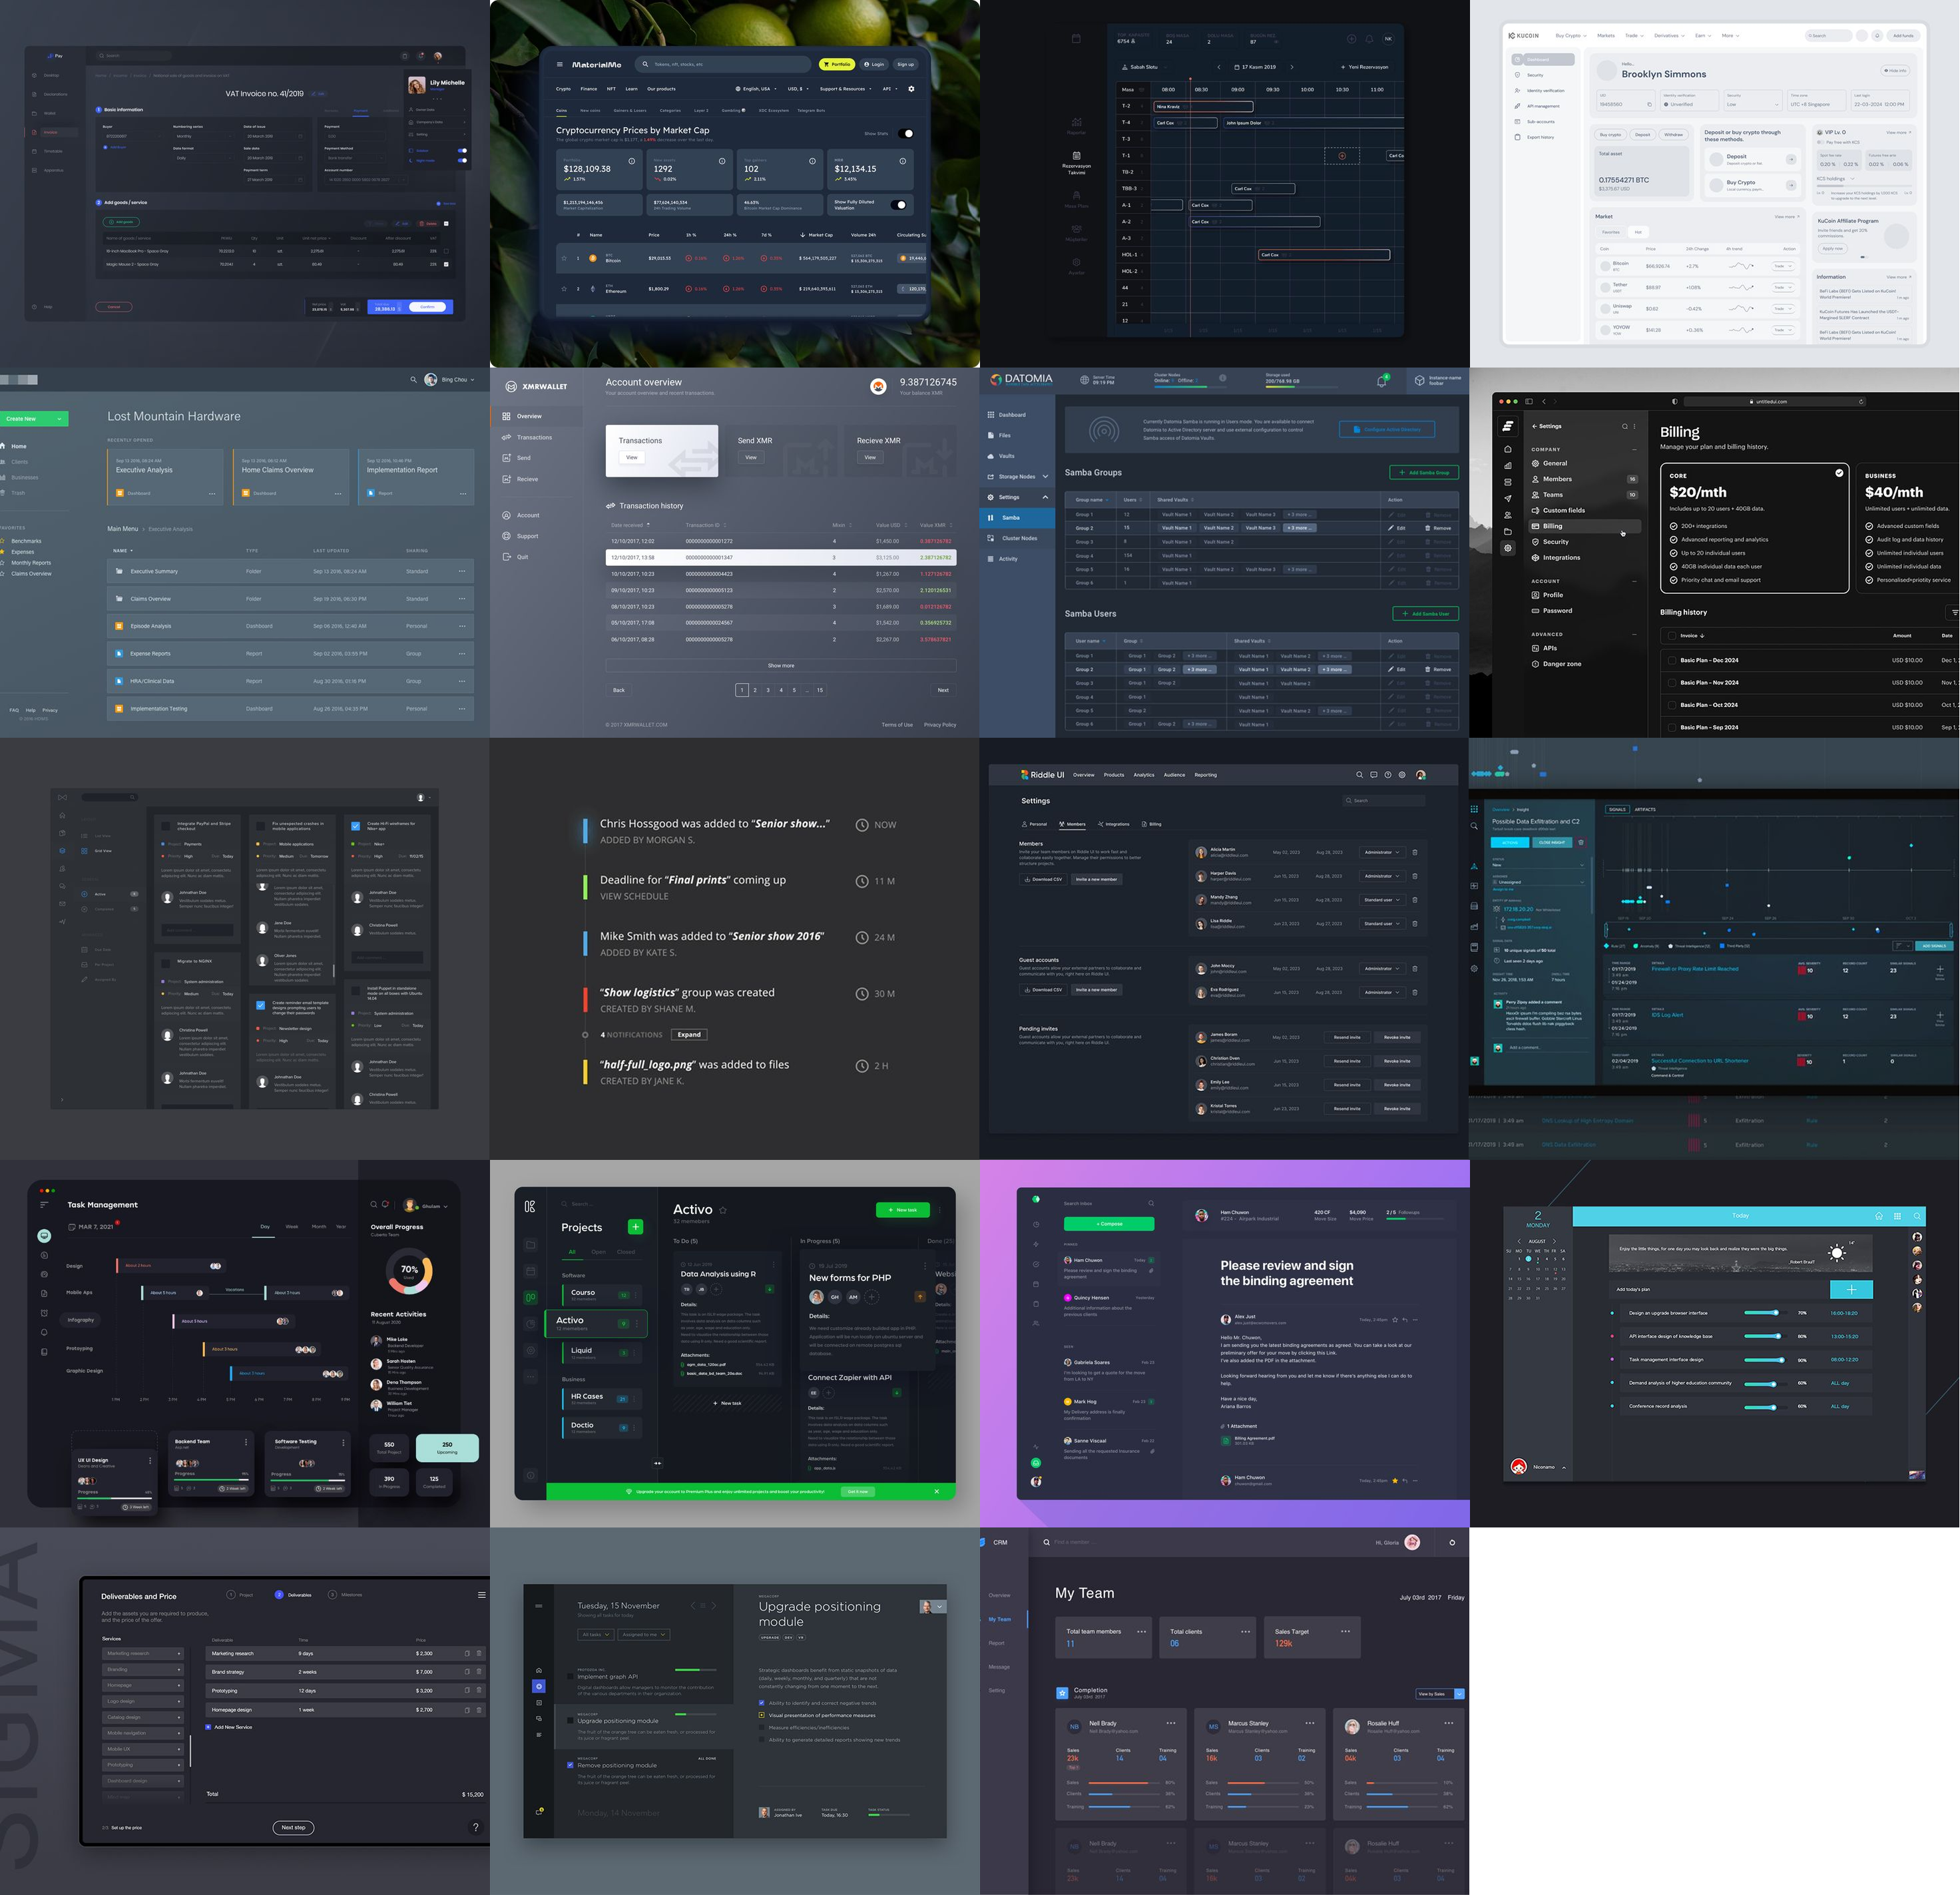This screenshot has width=1960, height=1895.
Task: Open the hamburger menu in Deliverables and Price
Action: coord(482,1595)
